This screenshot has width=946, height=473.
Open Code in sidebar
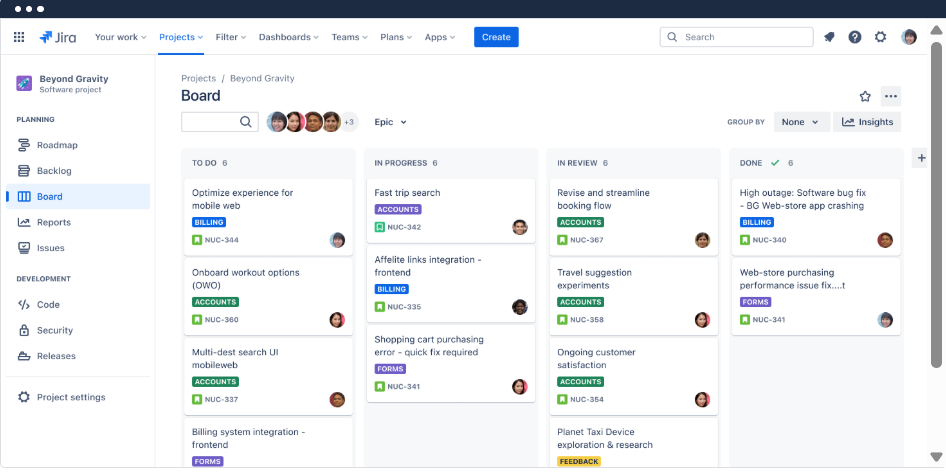click(x=78, y=305)
